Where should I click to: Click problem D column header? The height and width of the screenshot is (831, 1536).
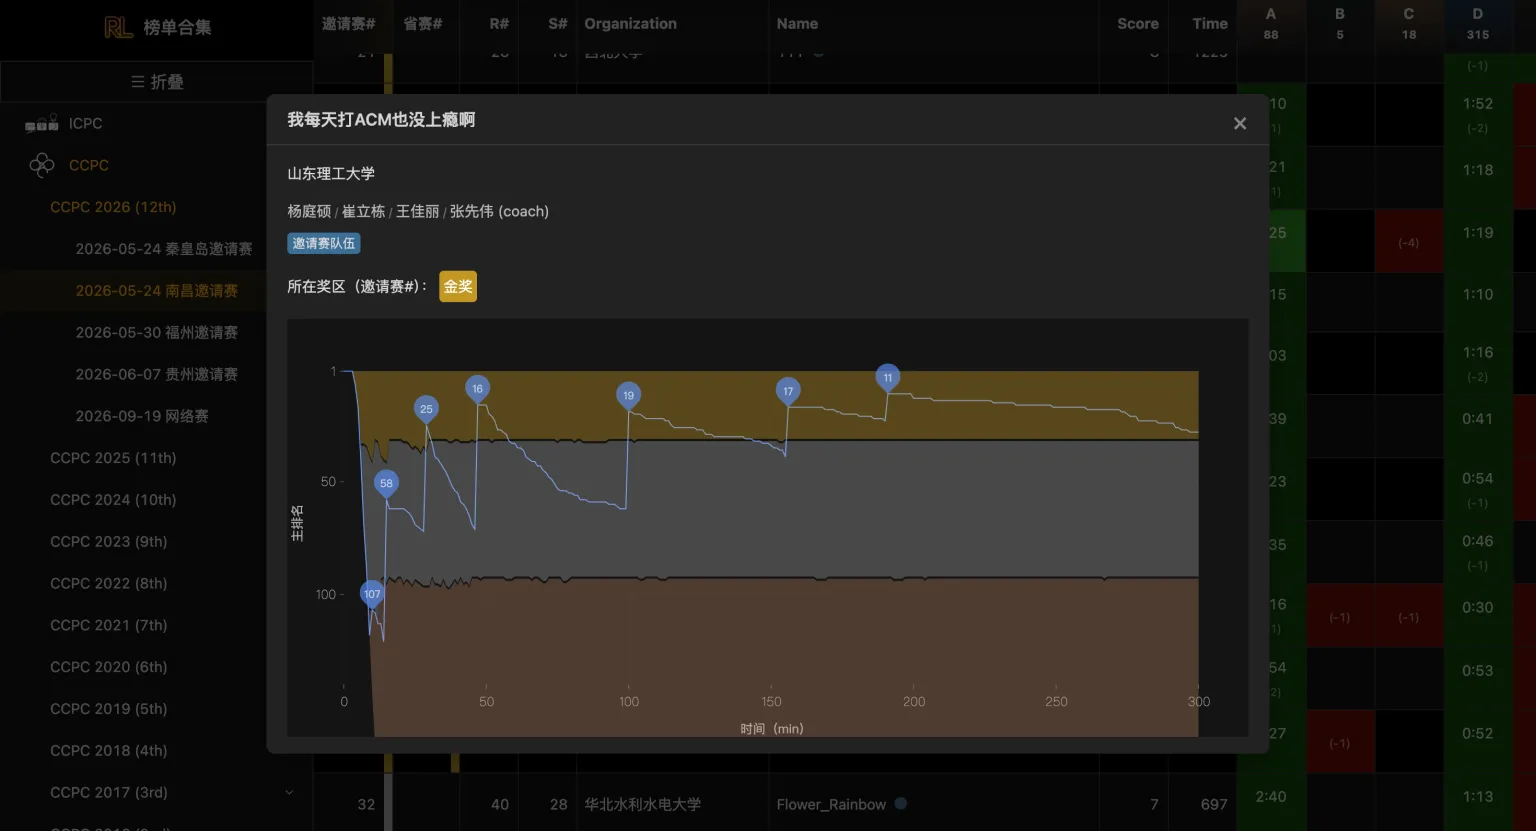coord(1478,24)
